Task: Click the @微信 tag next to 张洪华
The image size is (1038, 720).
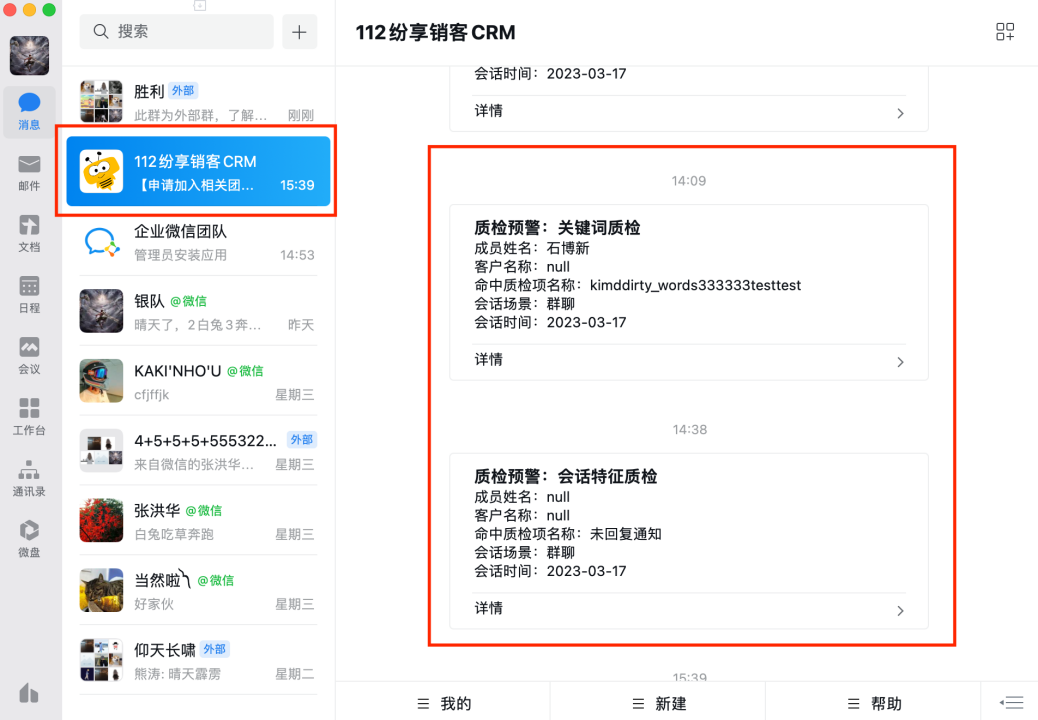Action: (x=204, y=511)
